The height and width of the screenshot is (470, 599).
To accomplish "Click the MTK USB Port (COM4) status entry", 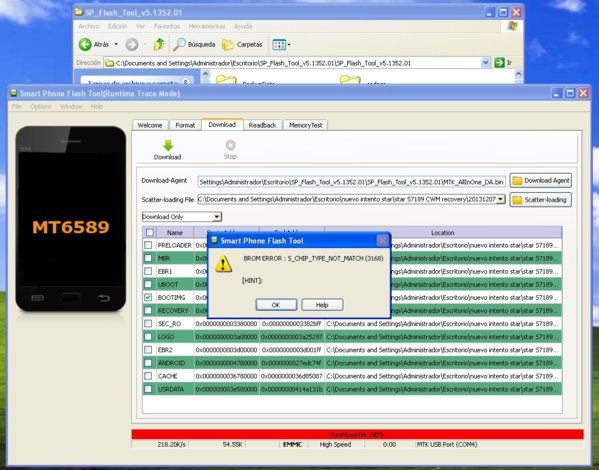I will click(x=447, y=444).
